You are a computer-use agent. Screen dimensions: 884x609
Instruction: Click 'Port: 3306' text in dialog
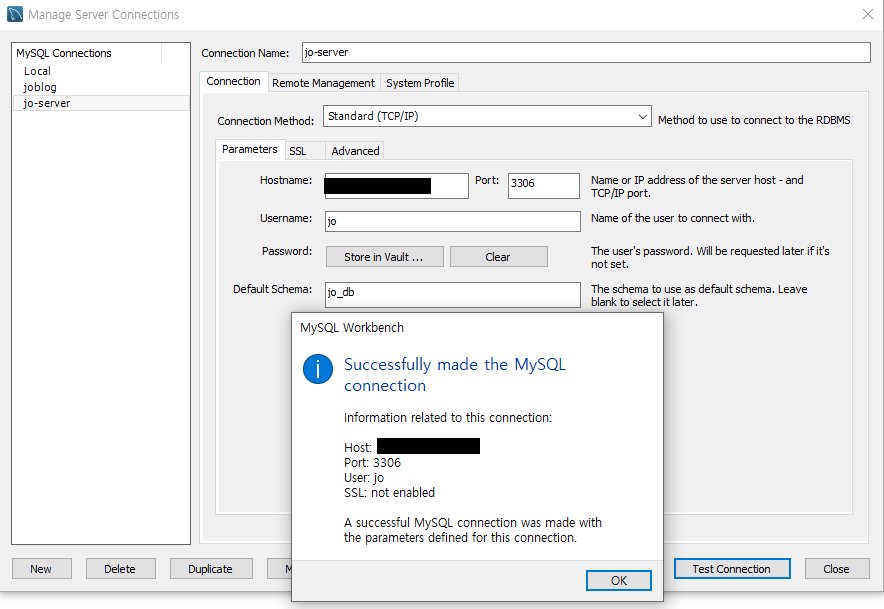point(372,462)
